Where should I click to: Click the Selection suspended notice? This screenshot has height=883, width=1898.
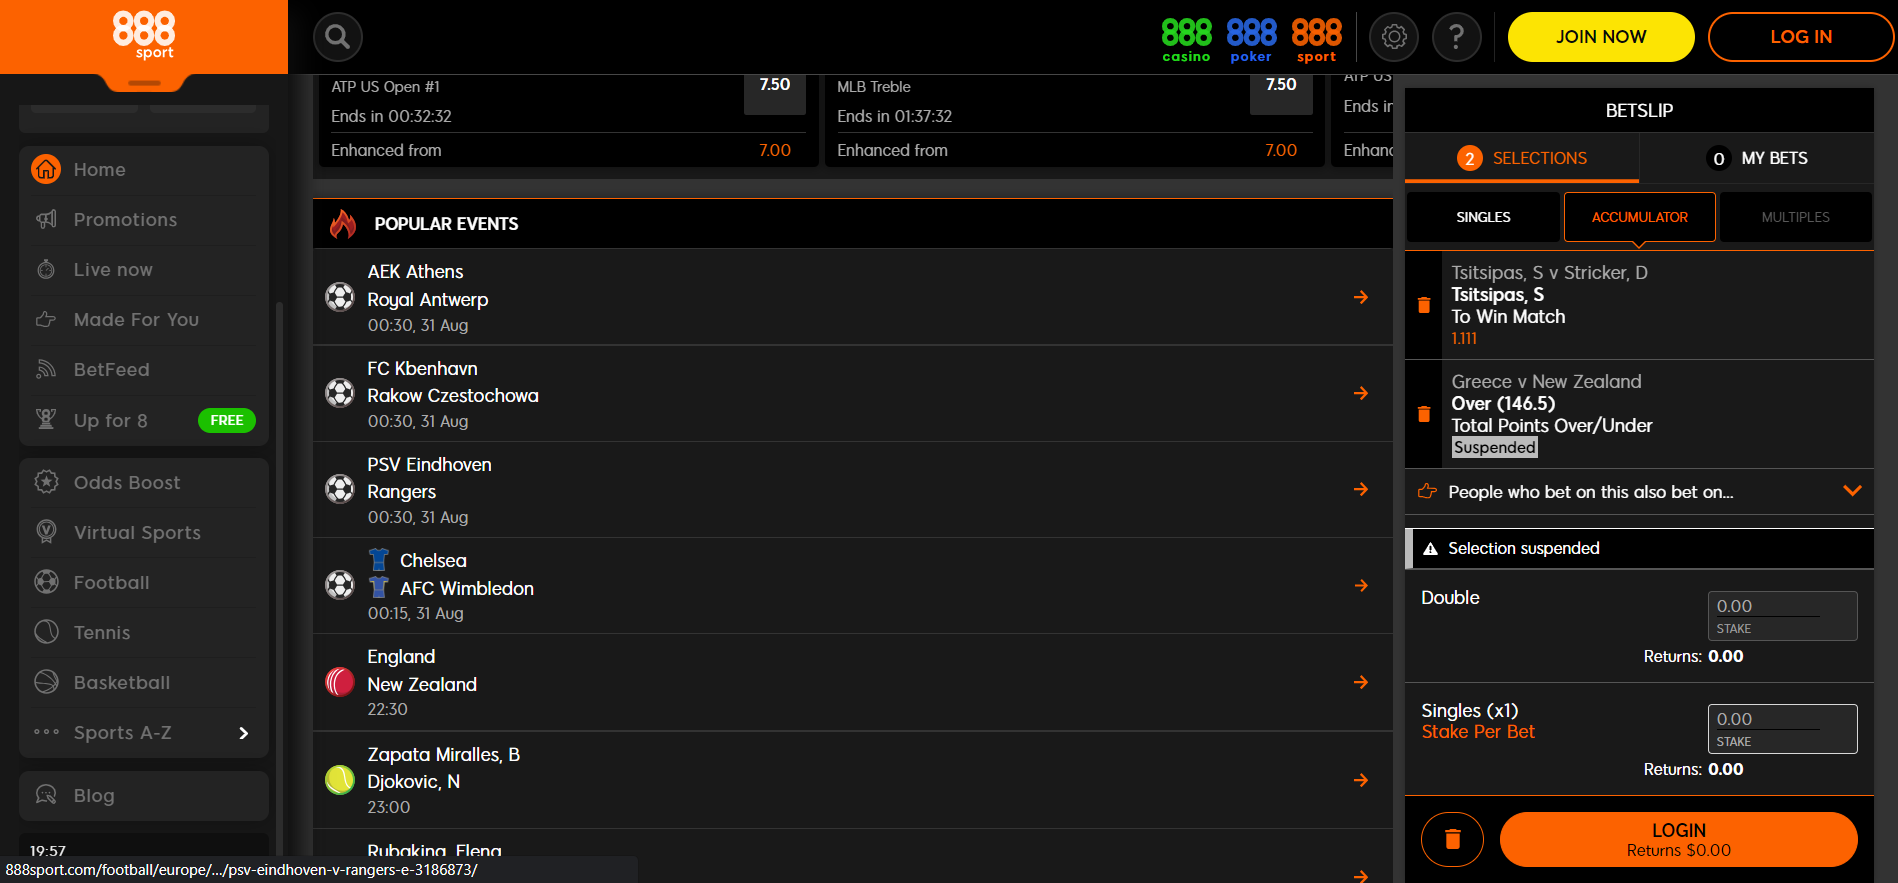click(x=1639, y=548)
